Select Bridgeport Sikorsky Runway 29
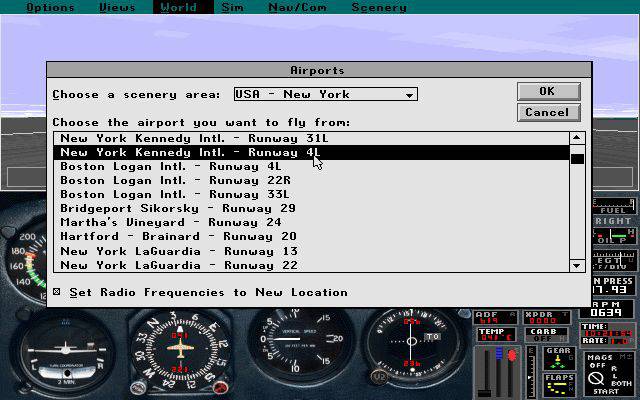Image resolution: width=640 pixels, height=400 pixels. click(x=311, y=208)
